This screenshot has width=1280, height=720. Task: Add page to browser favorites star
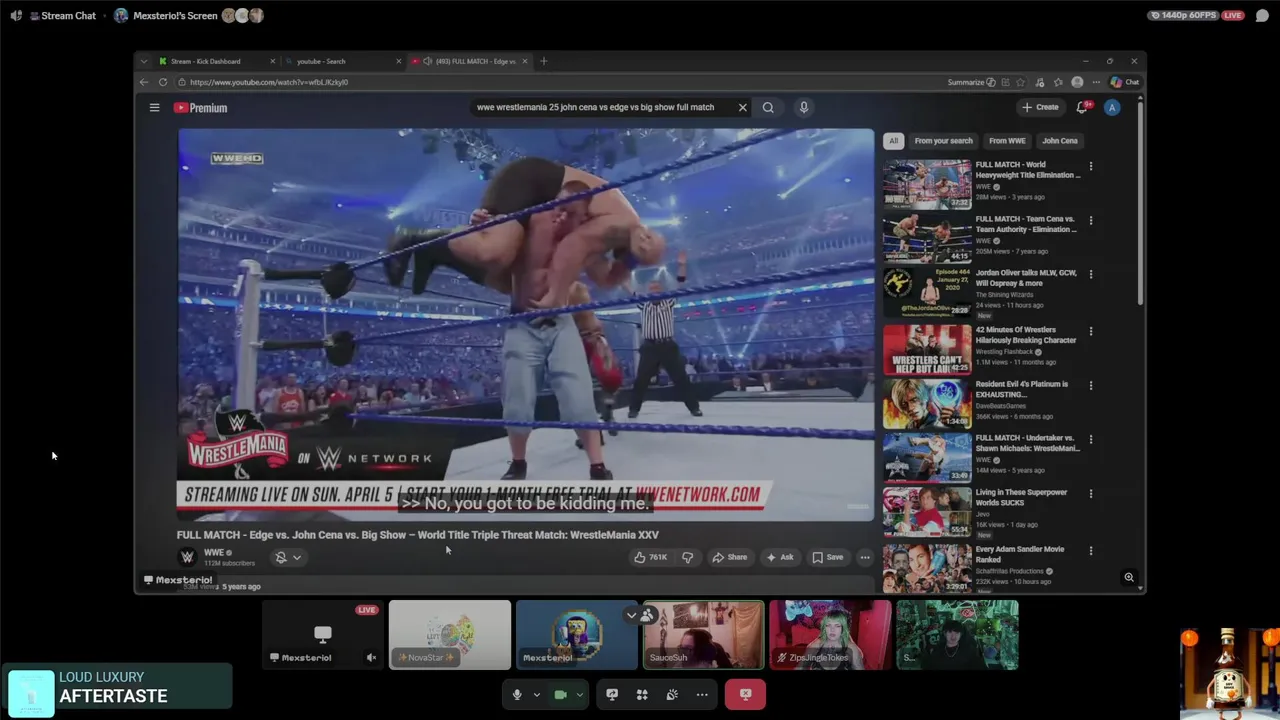point(1021,82)
